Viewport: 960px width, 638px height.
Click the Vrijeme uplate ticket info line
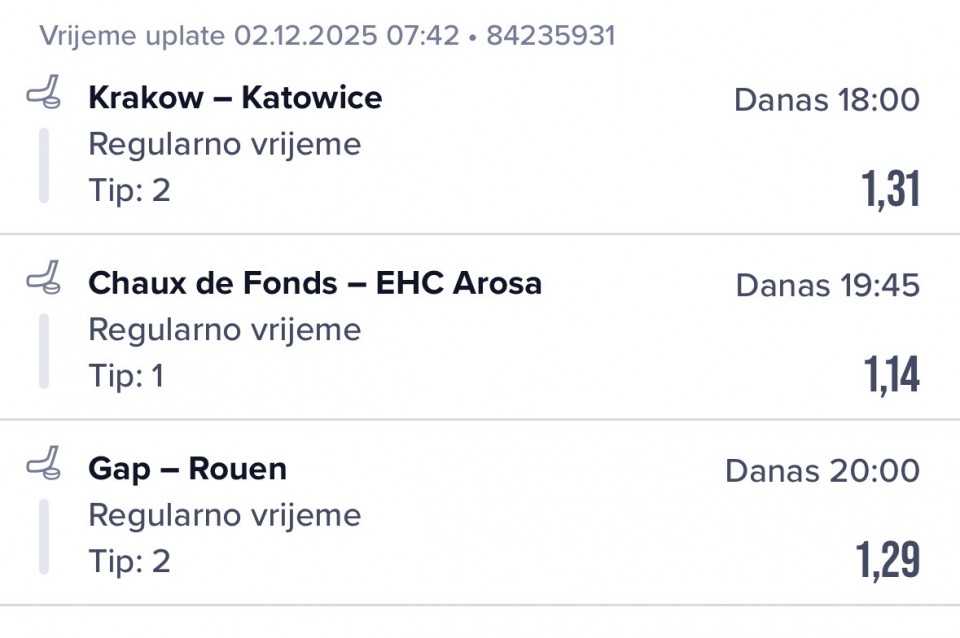[x=327, y=37]
